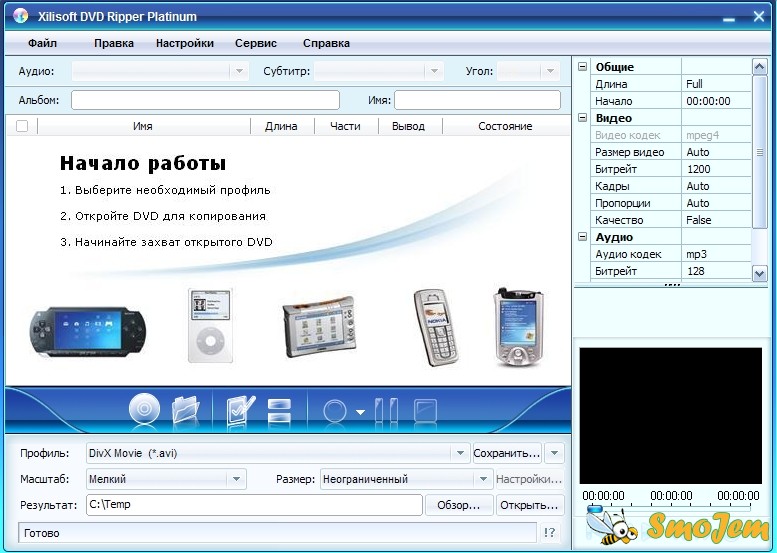Screen dimensions: 777x553
Task: Click the Состояние column header
Action: pos(505,126)
